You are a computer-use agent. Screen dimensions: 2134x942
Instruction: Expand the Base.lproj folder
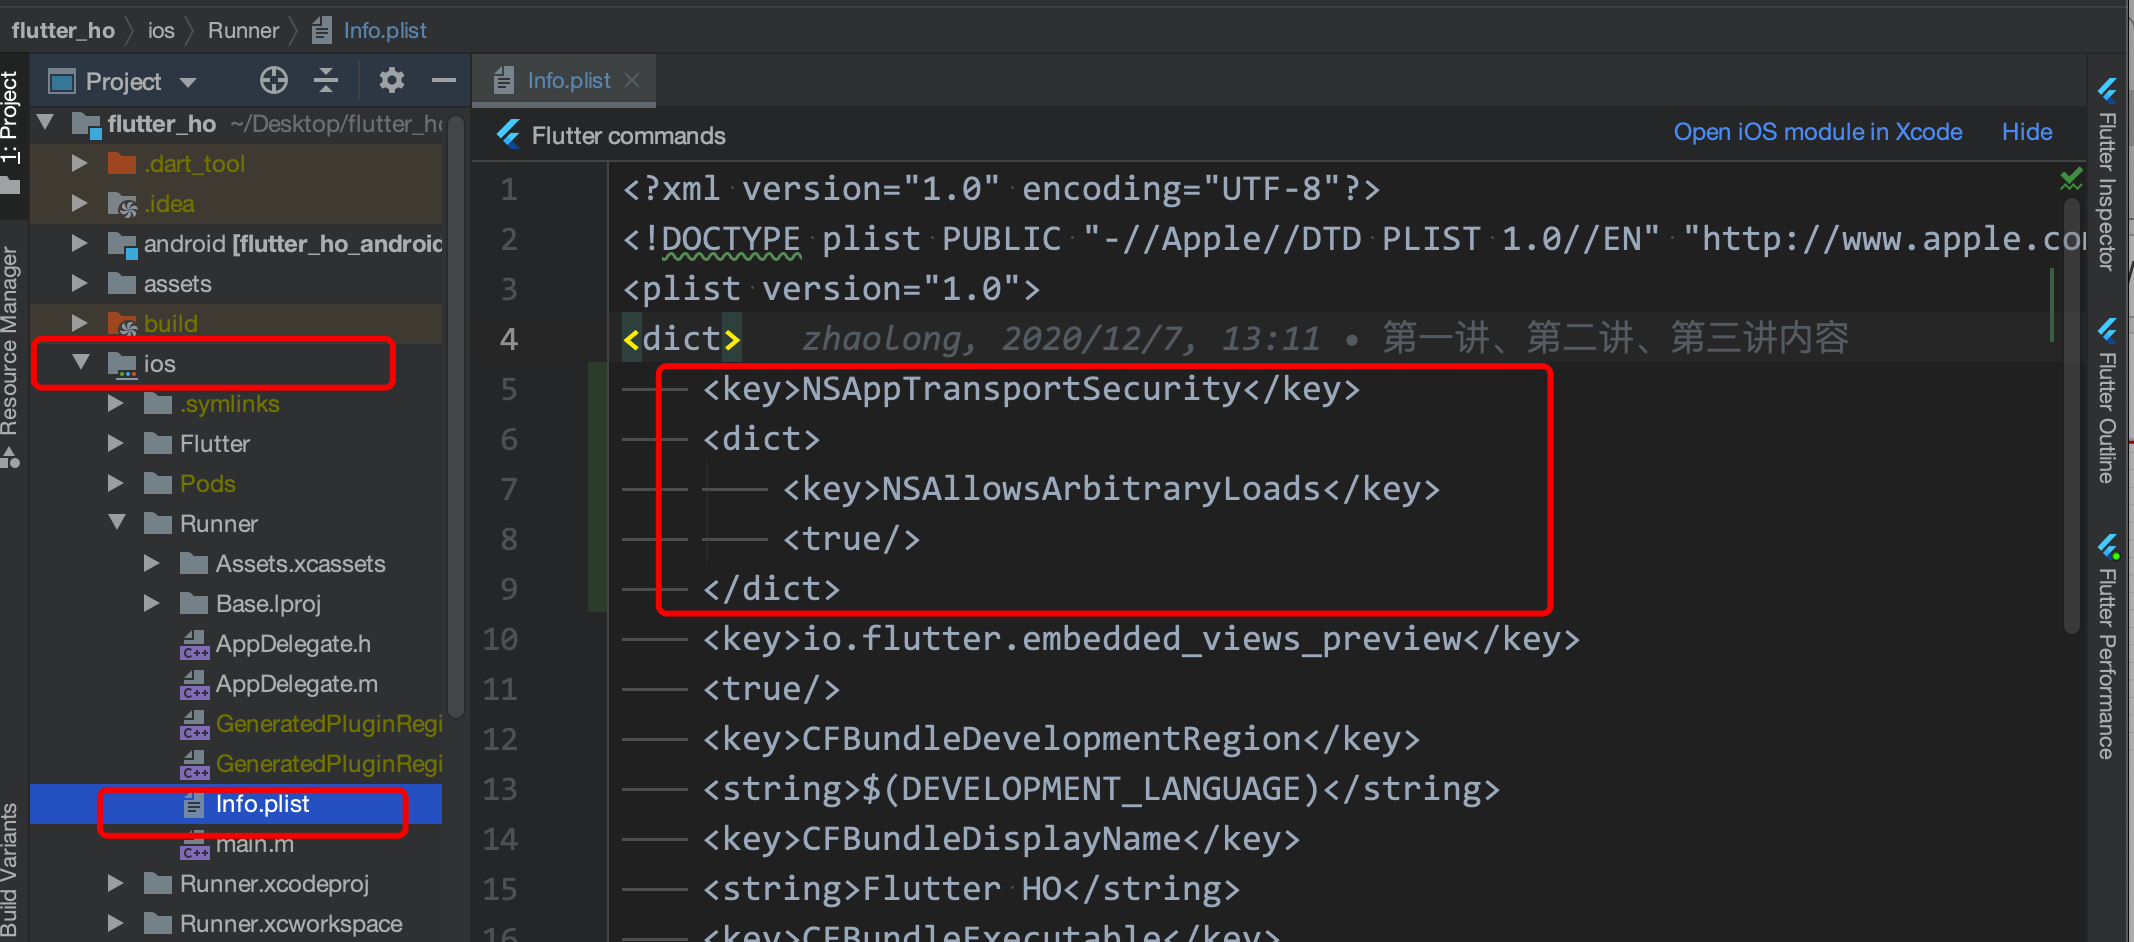tap(152, 603)
